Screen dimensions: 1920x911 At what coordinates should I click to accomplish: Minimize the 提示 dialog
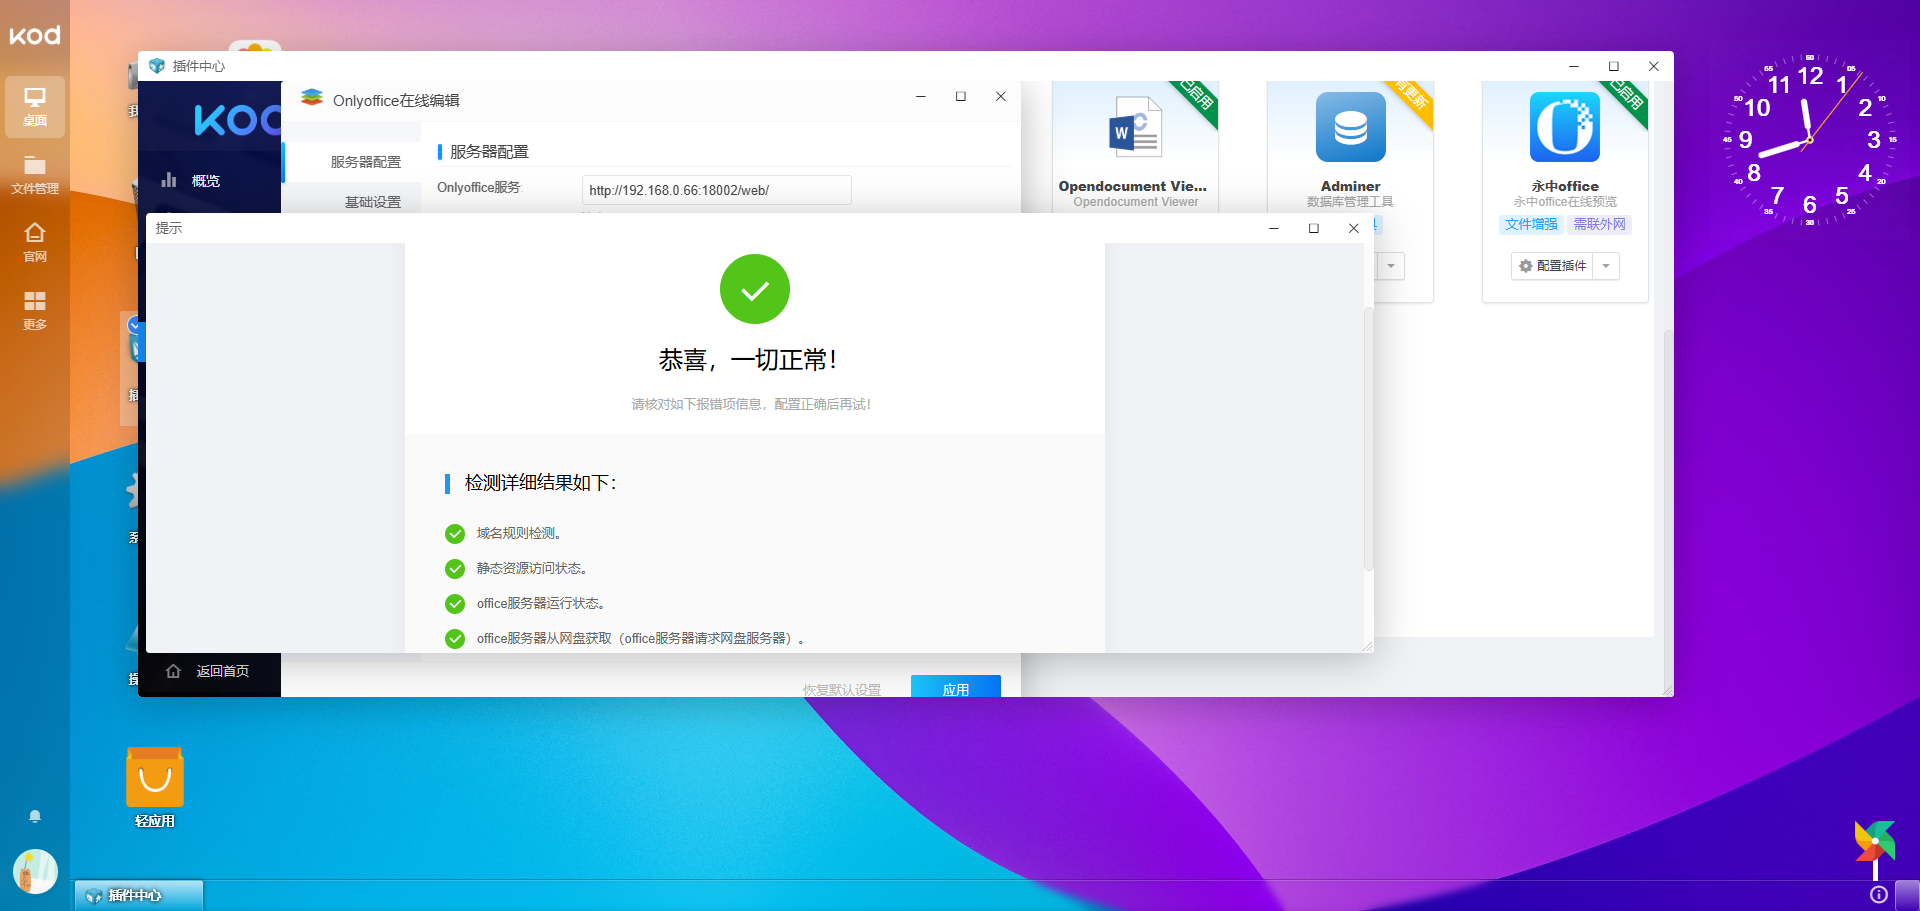pyautogui.click(x=1274, y=228)
